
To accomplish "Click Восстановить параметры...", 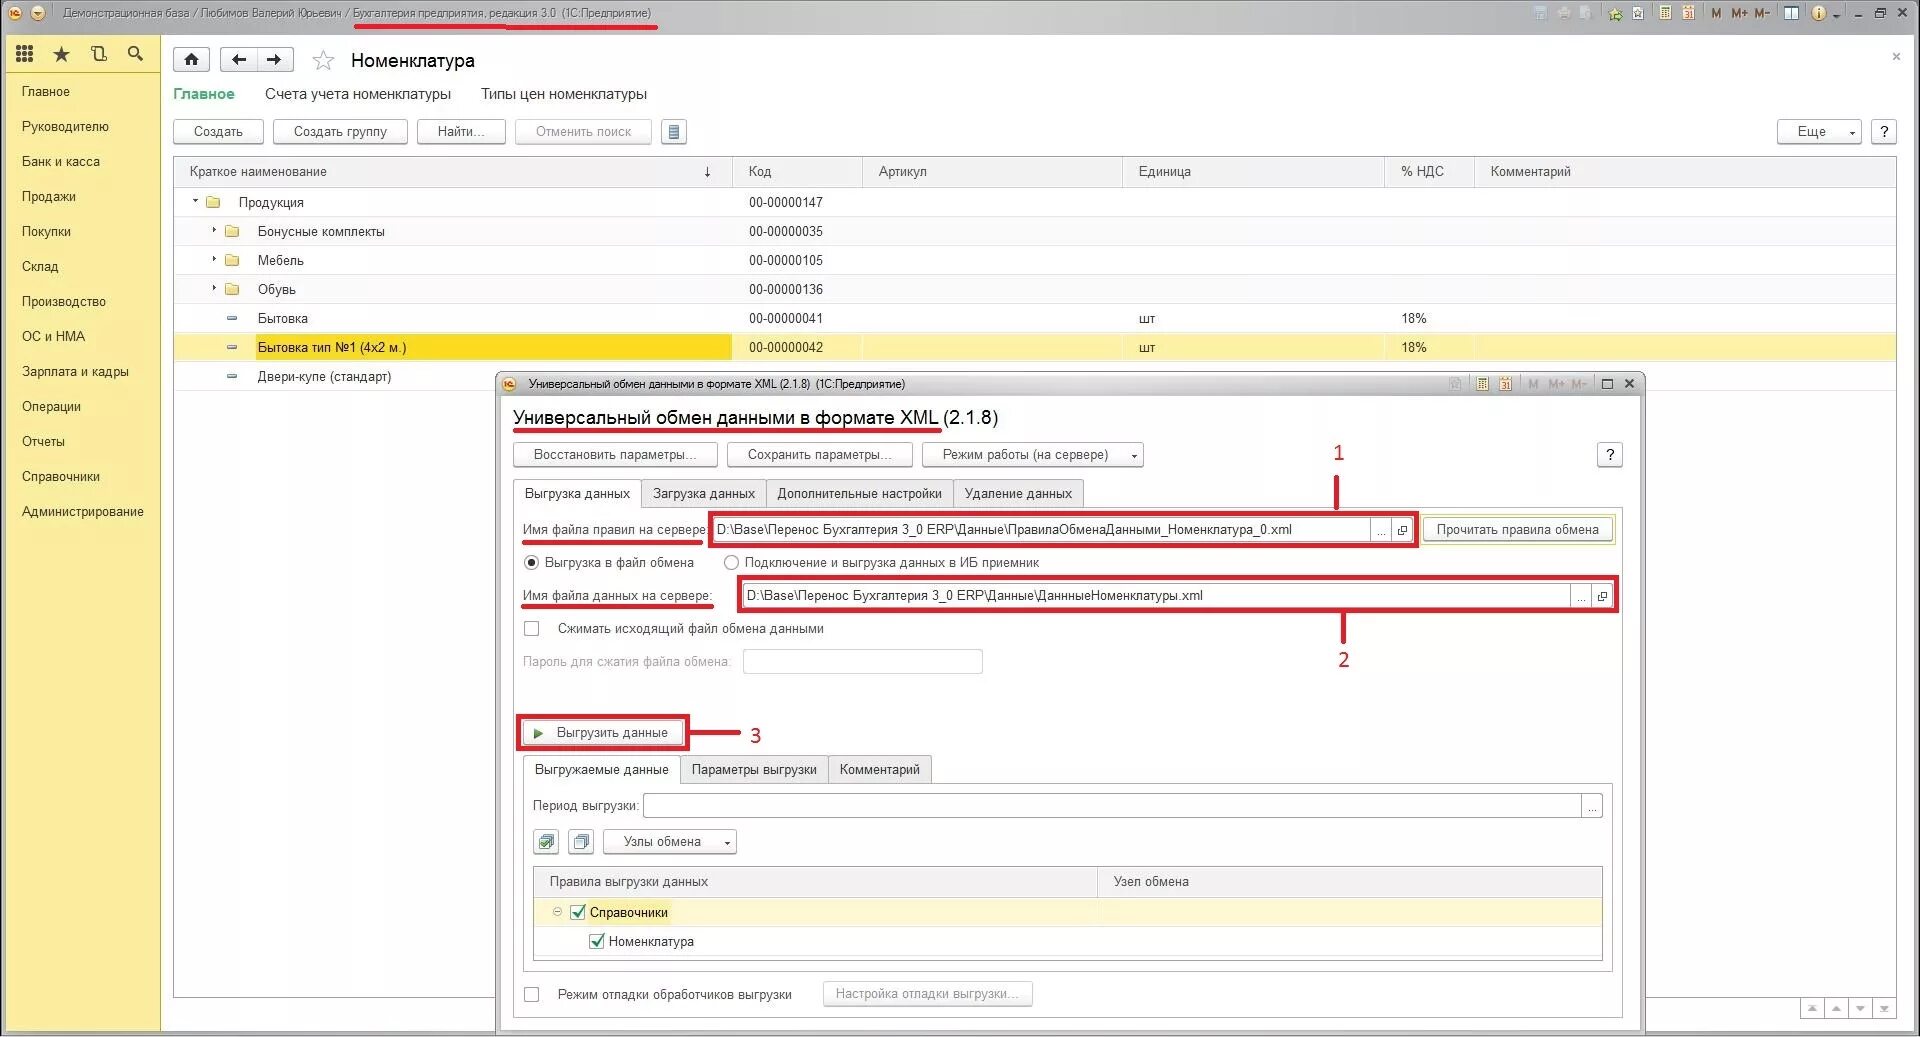I will coord(616,455).
